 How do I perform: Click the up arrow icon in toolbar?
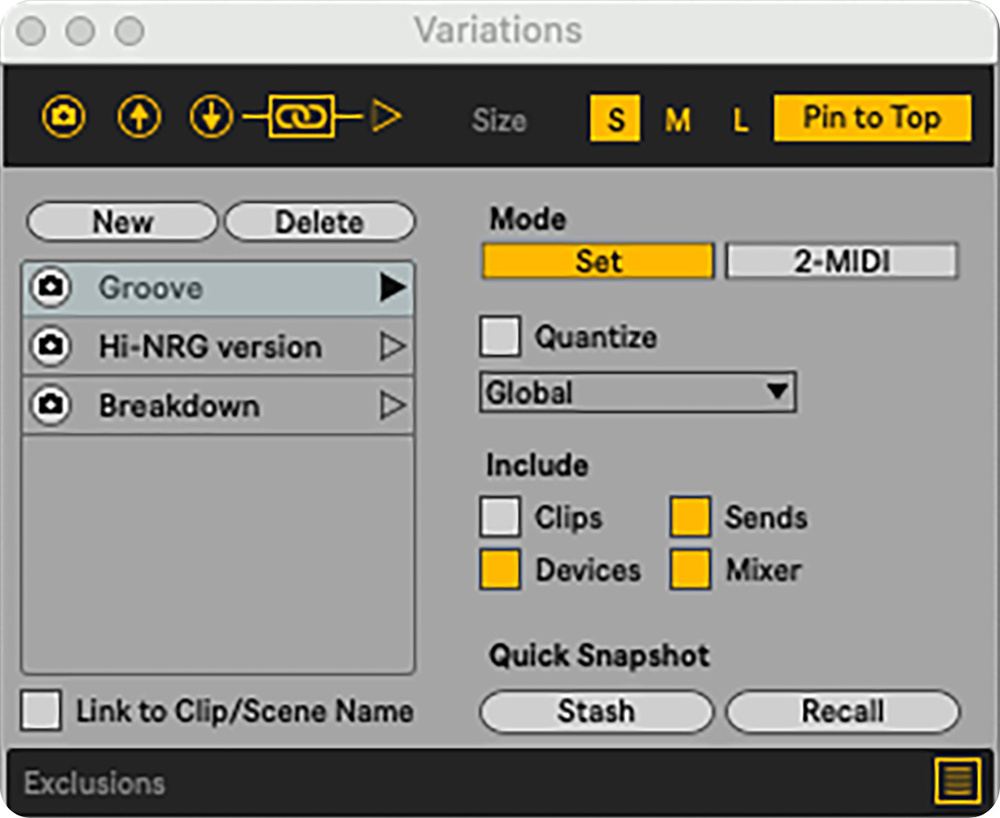click(x=138, y=118)
